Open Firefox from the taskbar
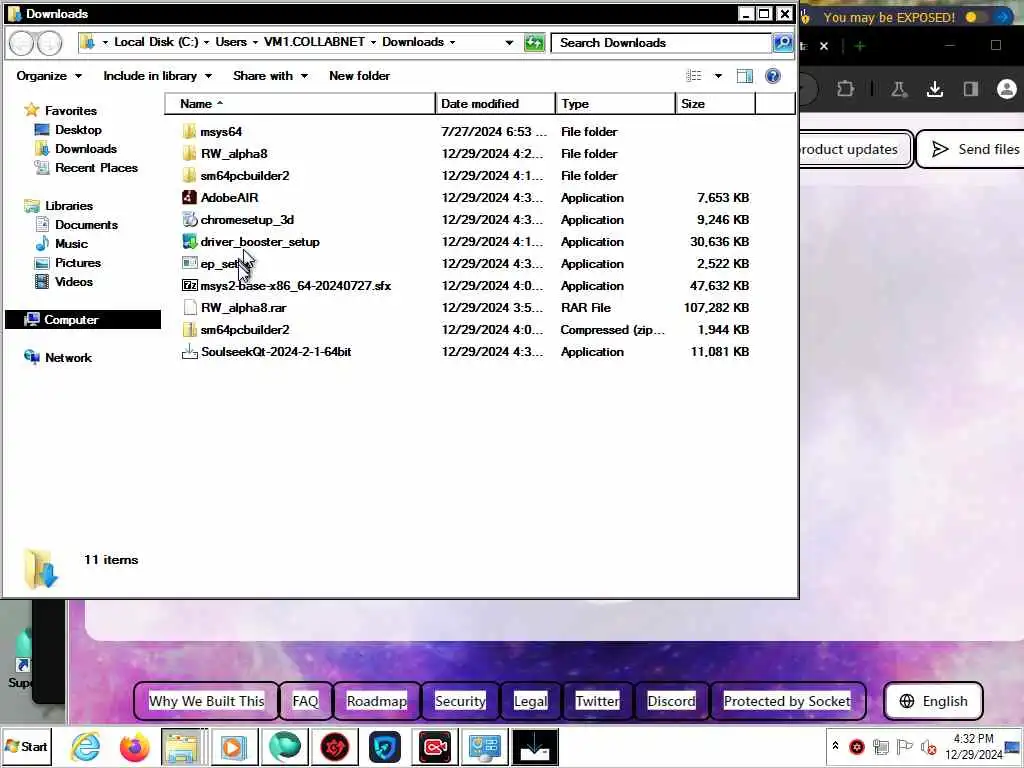Viewport: 1024px width, 768px height. [135, 746]
